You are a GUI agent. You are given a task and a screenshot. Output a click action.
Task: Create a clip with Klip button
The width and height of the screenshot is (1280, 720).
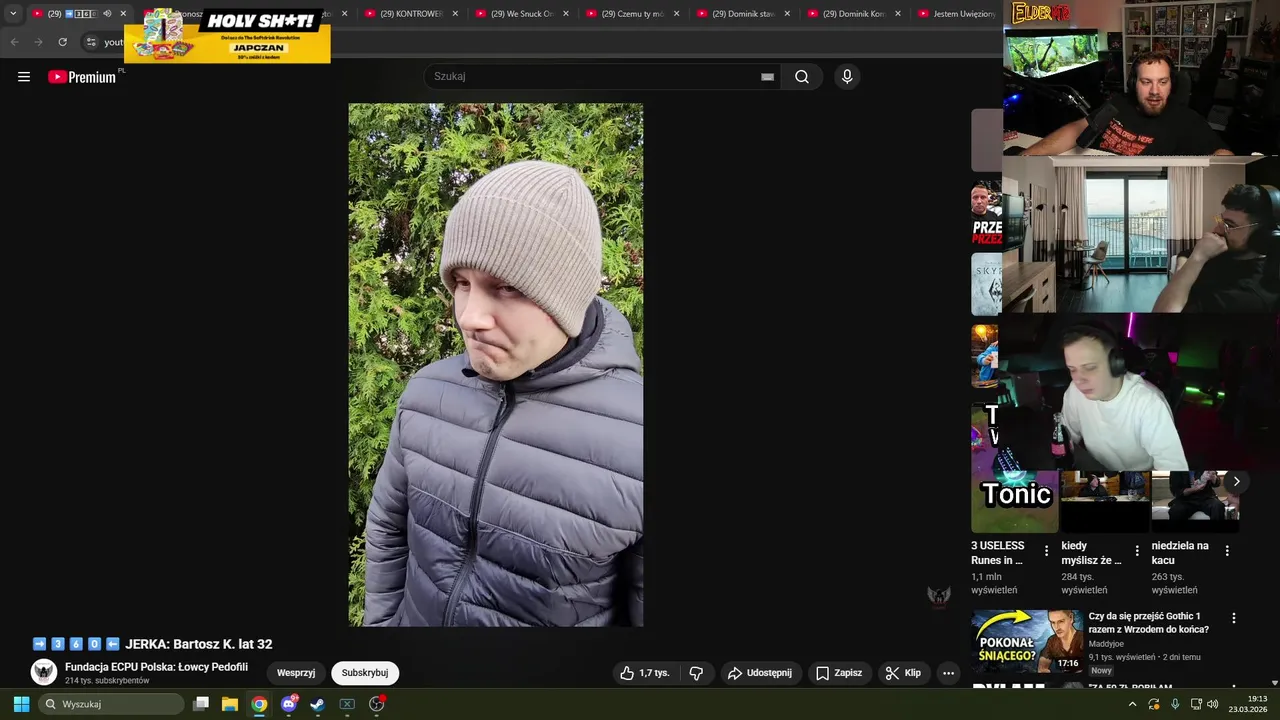click(x=903, y=673)
